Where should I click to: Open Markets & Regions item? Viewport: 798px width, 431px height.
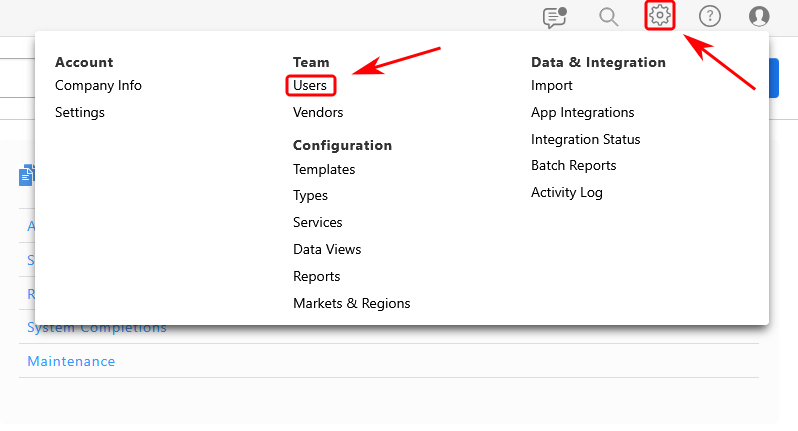pyautogui.click(x=351, y=303)
